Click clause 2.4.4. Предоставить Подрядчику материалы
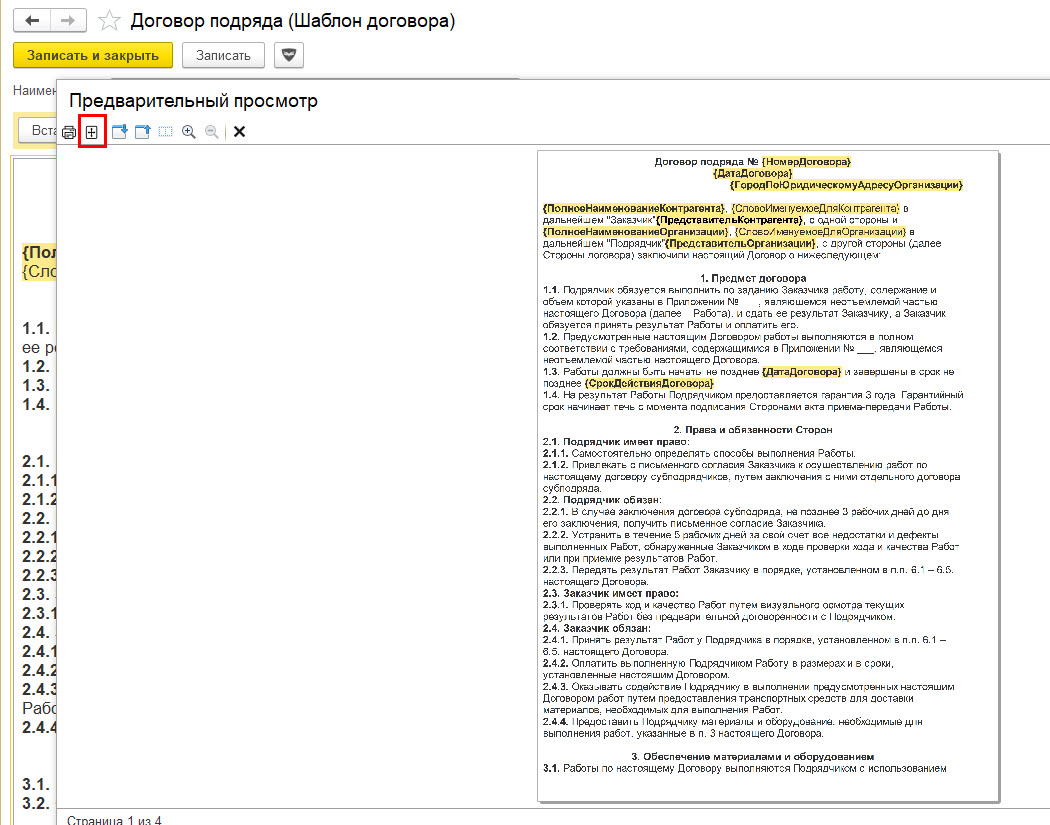 click(733, 727)
